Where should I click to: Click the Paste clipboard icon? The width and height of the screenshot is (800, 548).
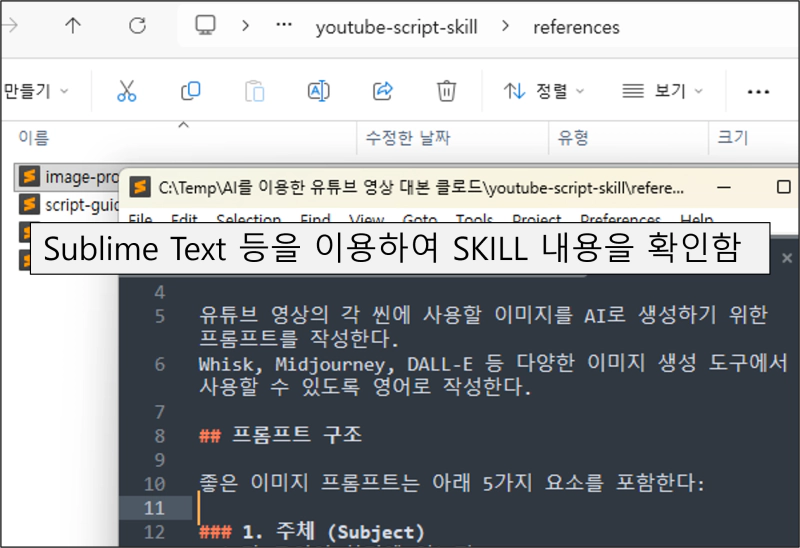[x=255, y=91]
